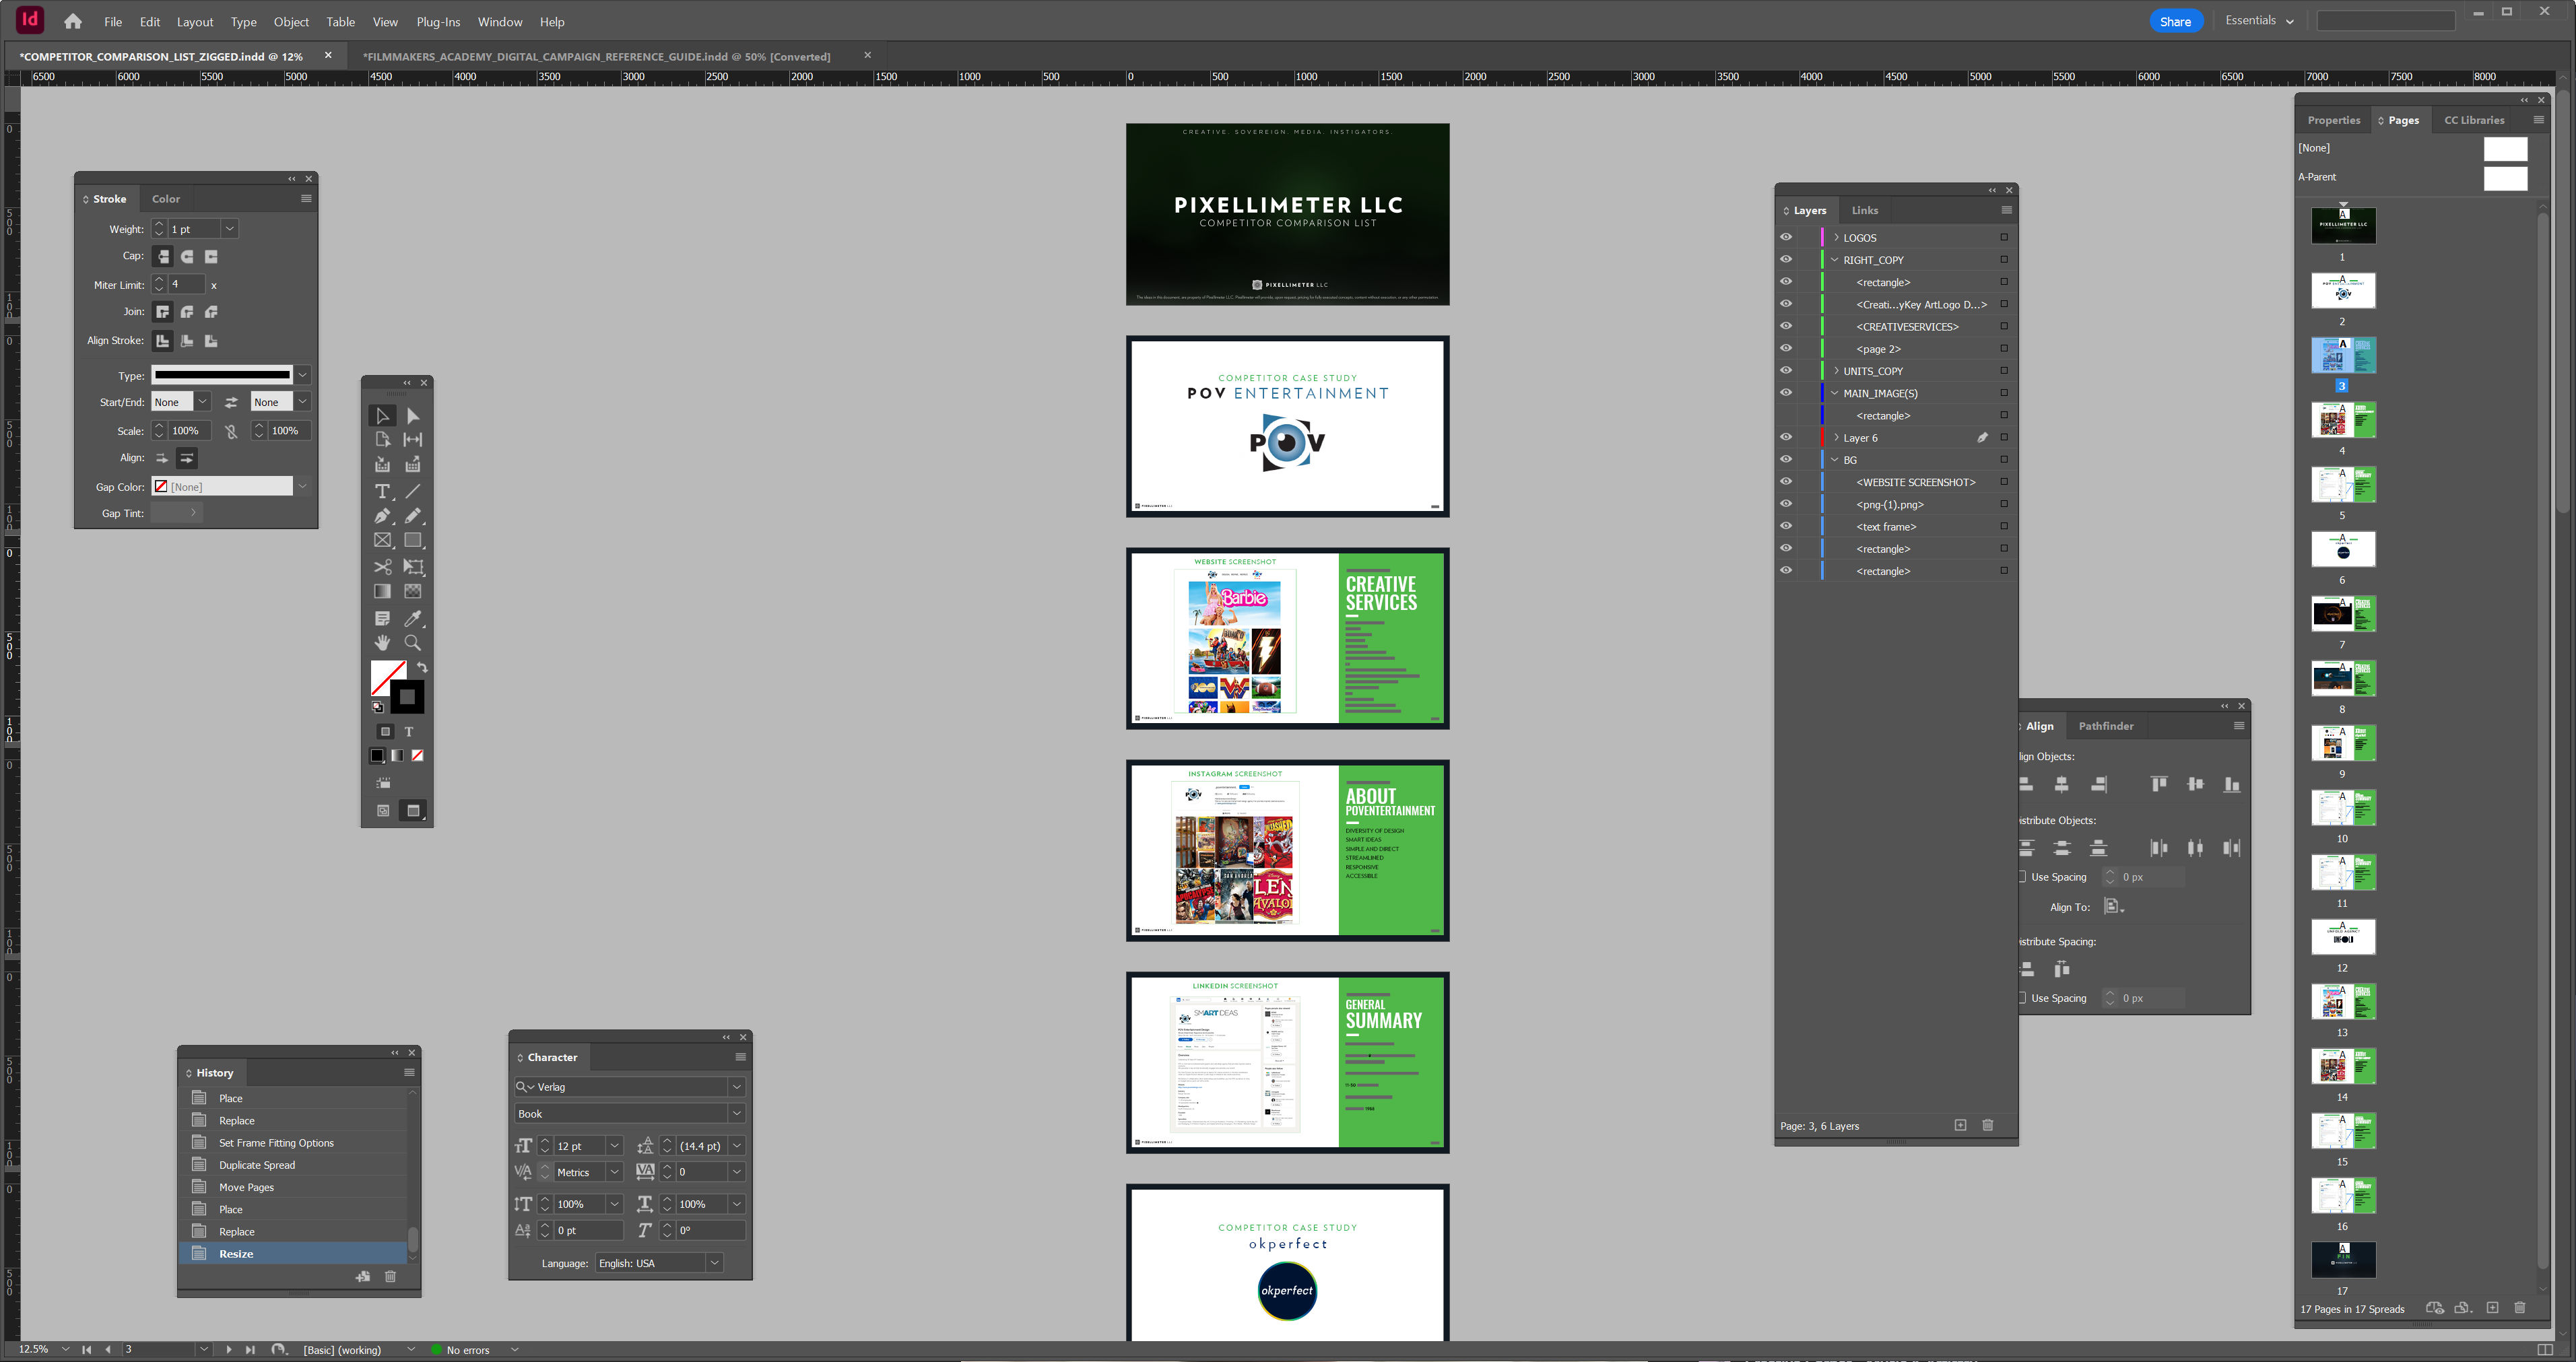Click align top edges in Align panel
Viewport: 2576px width, 1362px height.
coord(2159,784)
